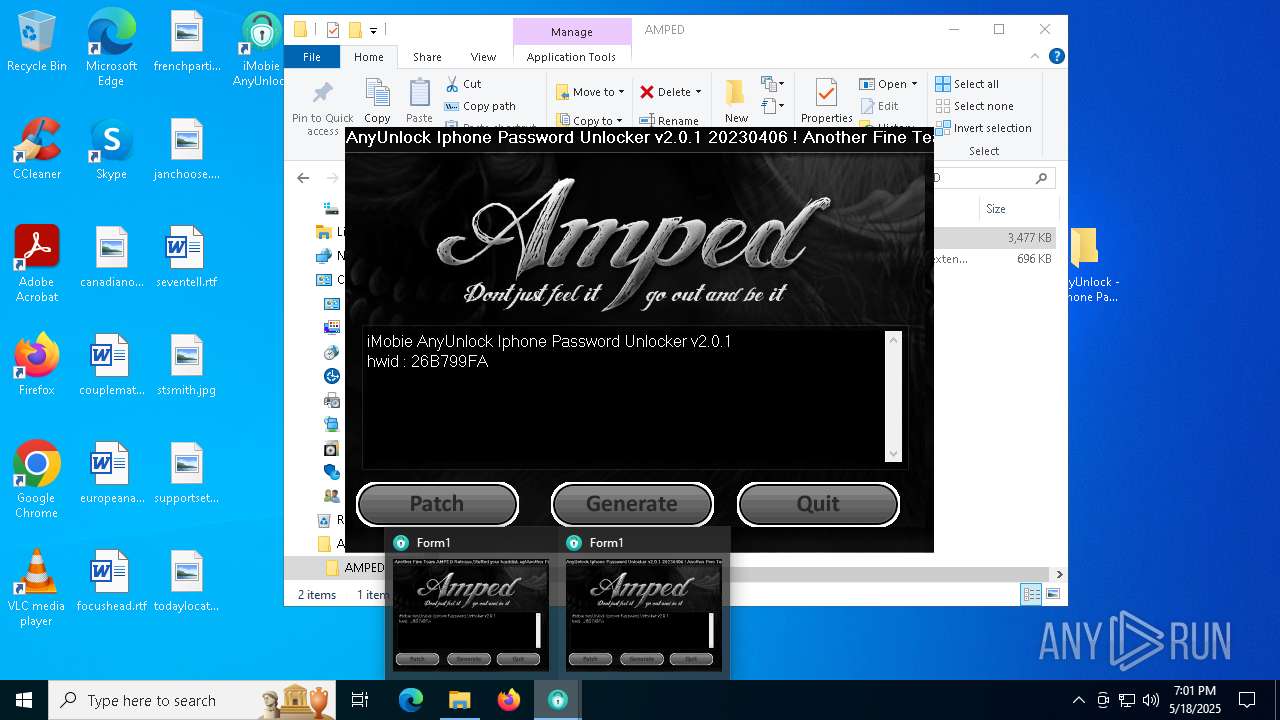This screenshot has width=1280, height=720.
Task: Click Pin to Quick access icon
Action: click(x=322, y=94)
